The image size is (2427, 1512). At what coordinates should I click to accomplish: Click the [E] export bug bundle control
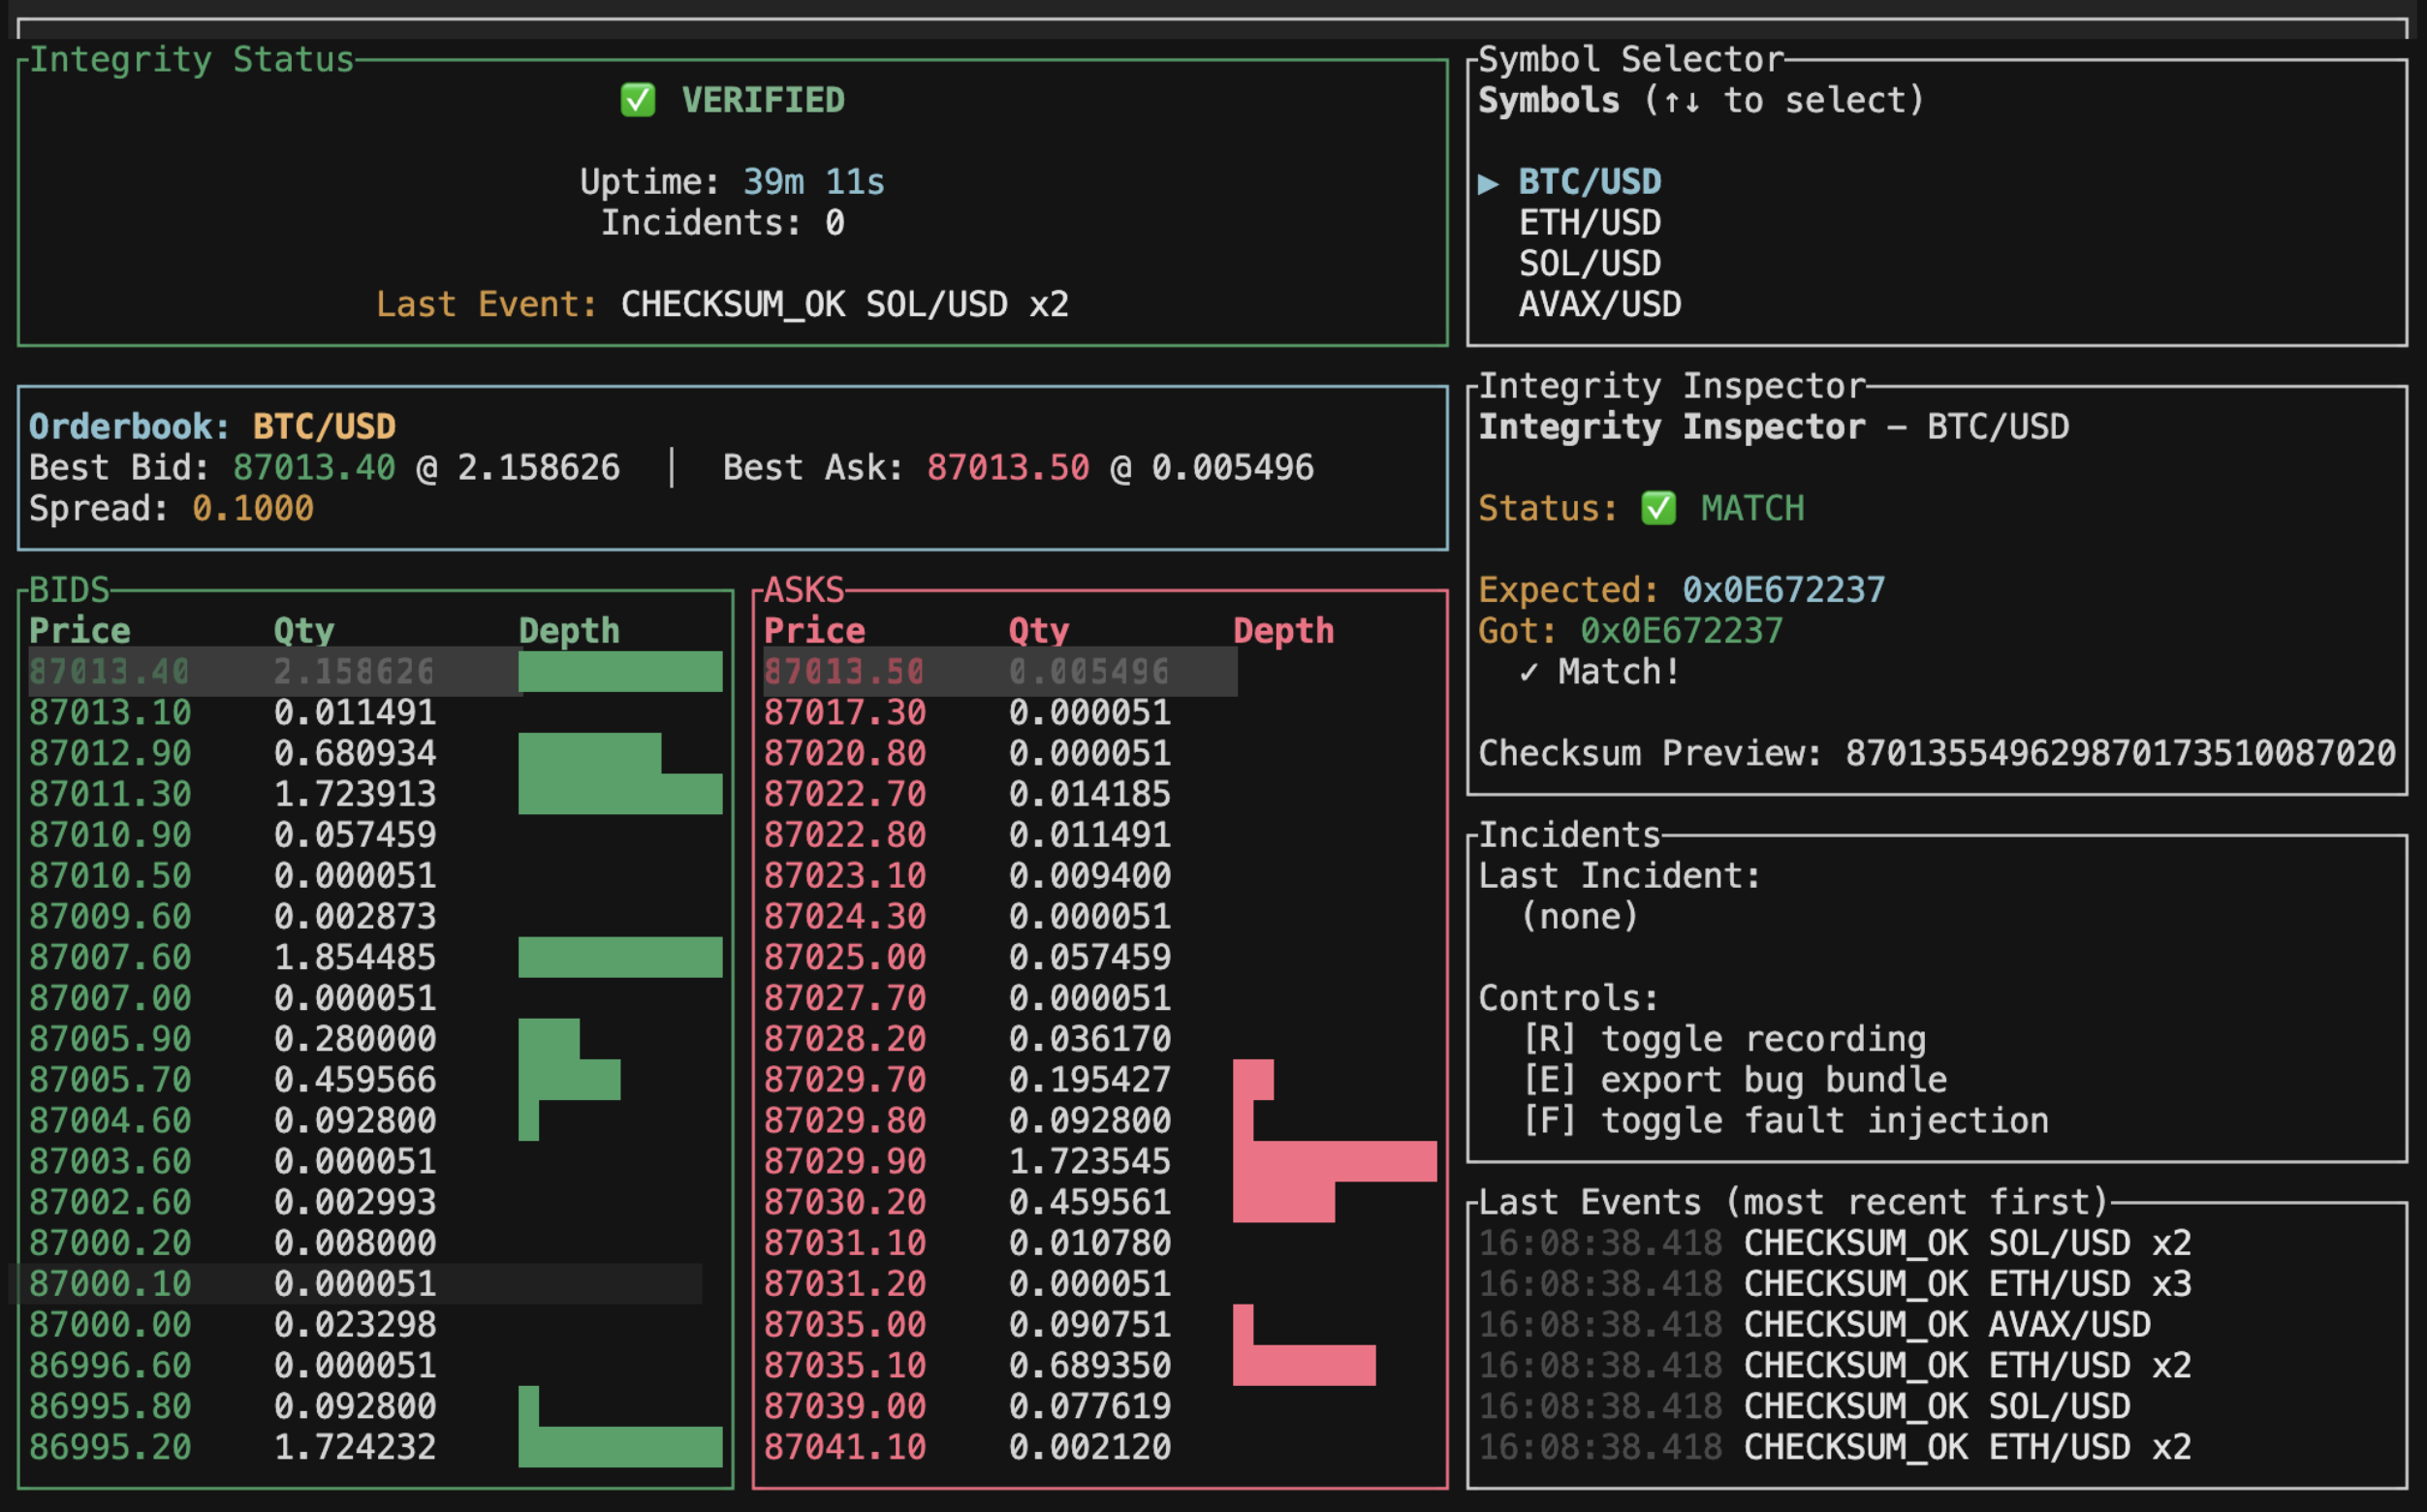click(x=1733, y=1080)
